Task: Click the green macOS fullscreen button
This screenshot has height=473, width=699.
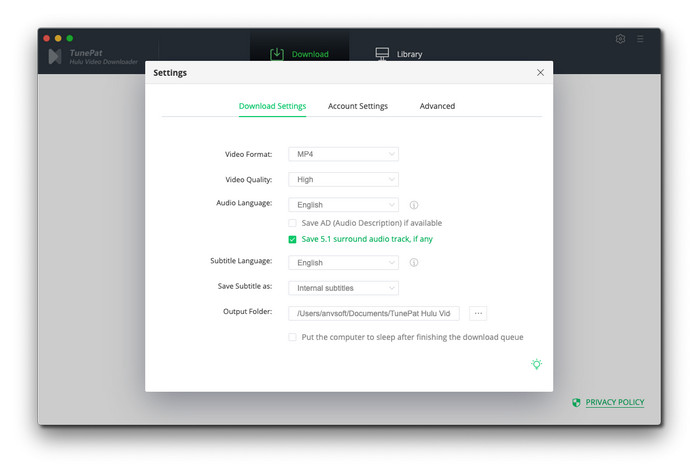Action: click(70, 38)
